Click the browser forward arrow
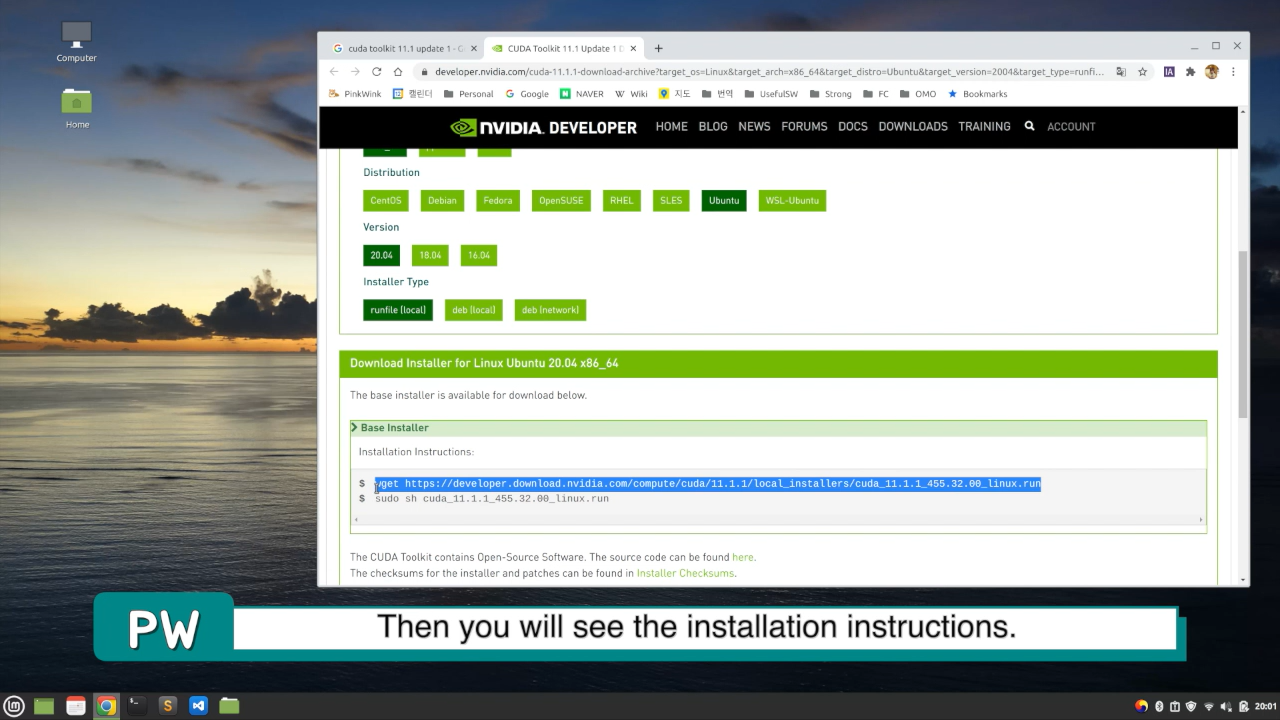The width and height of the screenshot is (1280, 720). point(355,72)
